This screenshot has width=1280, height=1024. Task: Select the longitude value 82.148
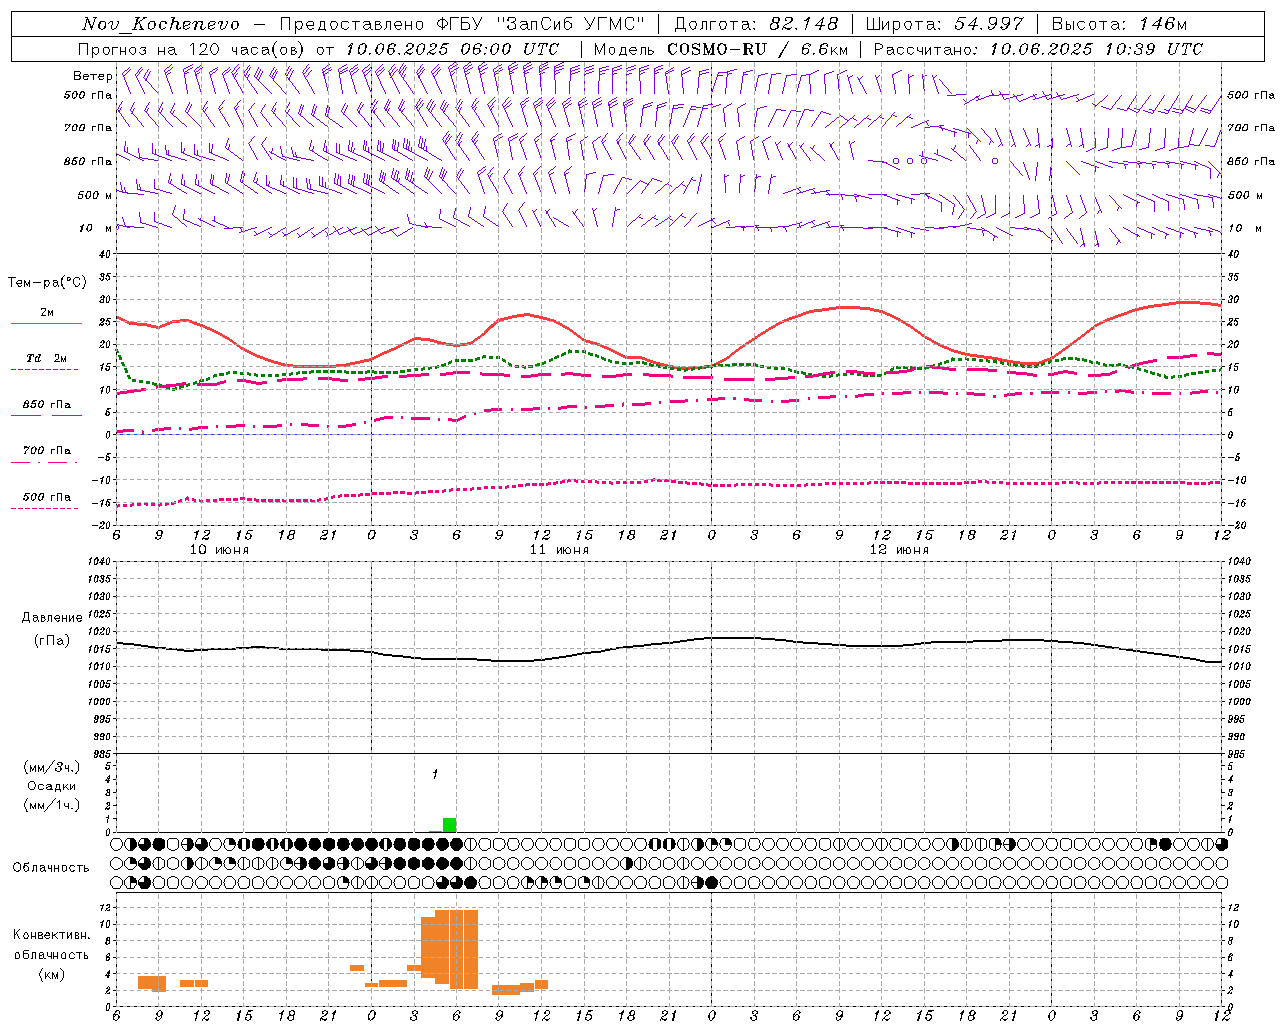(803, 24)
